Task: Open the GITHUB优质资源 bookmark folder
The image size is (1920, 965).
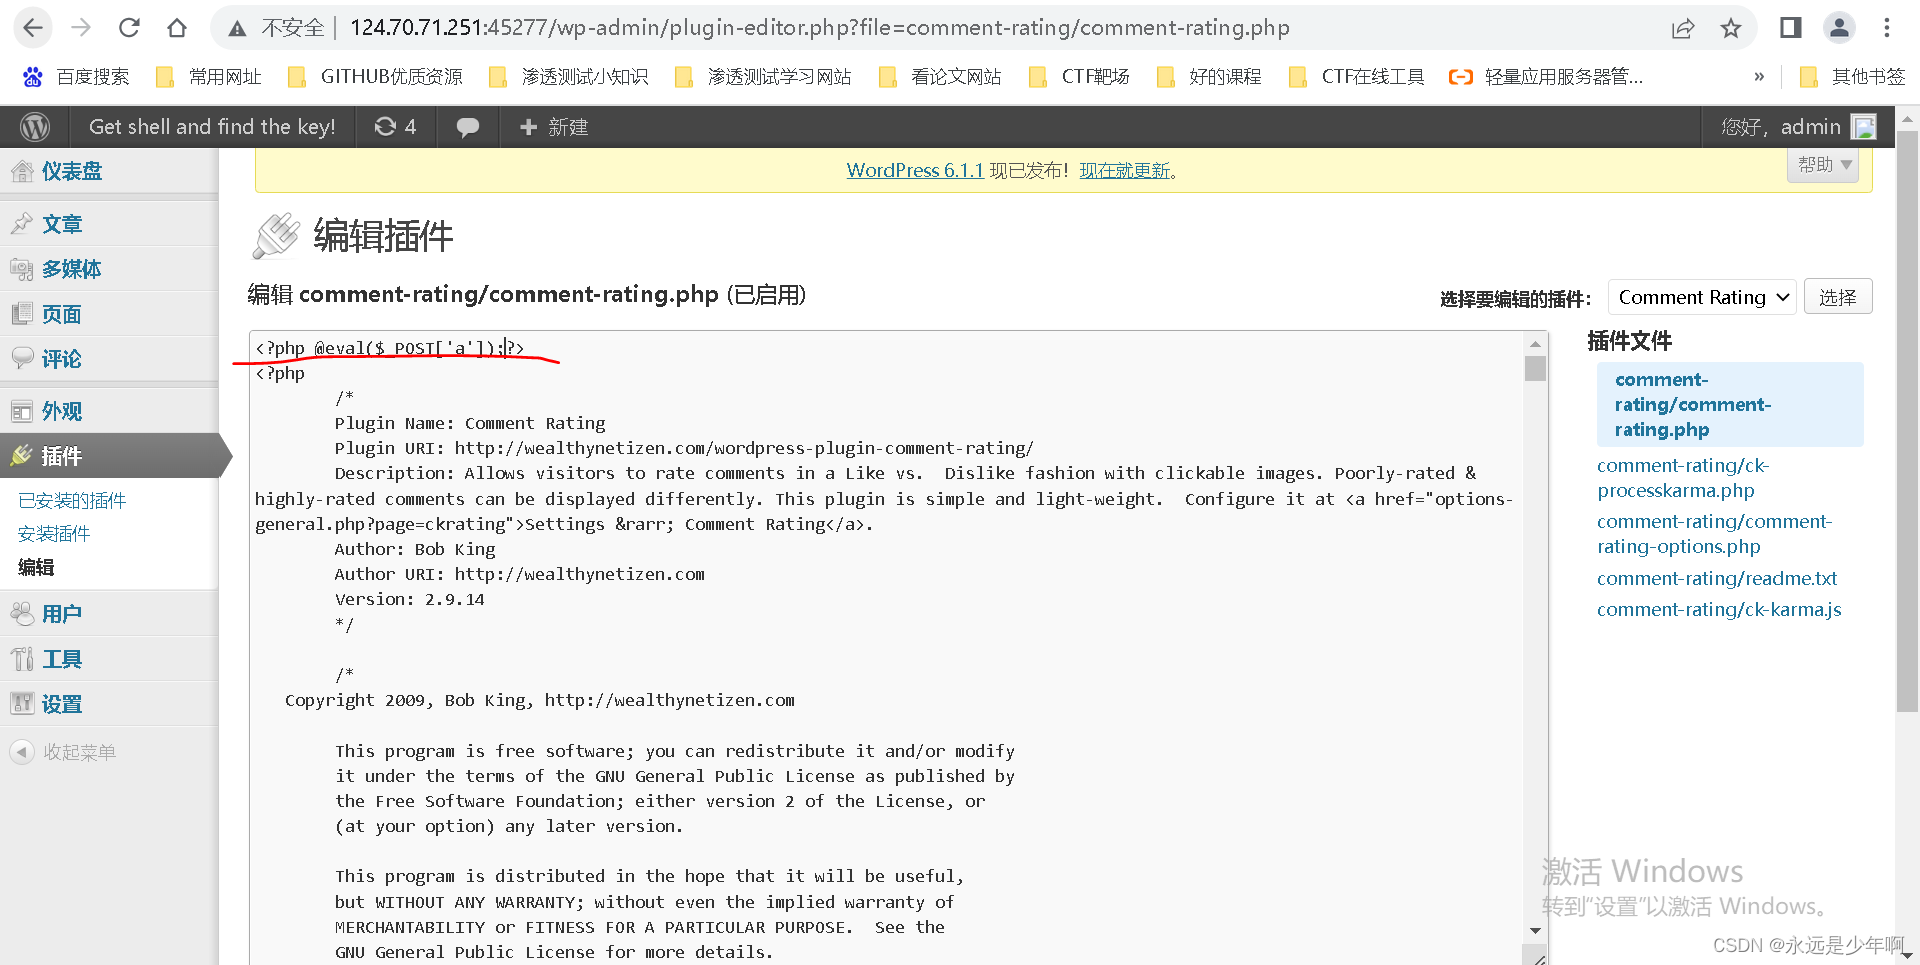Action: click(x=375, y=77)
